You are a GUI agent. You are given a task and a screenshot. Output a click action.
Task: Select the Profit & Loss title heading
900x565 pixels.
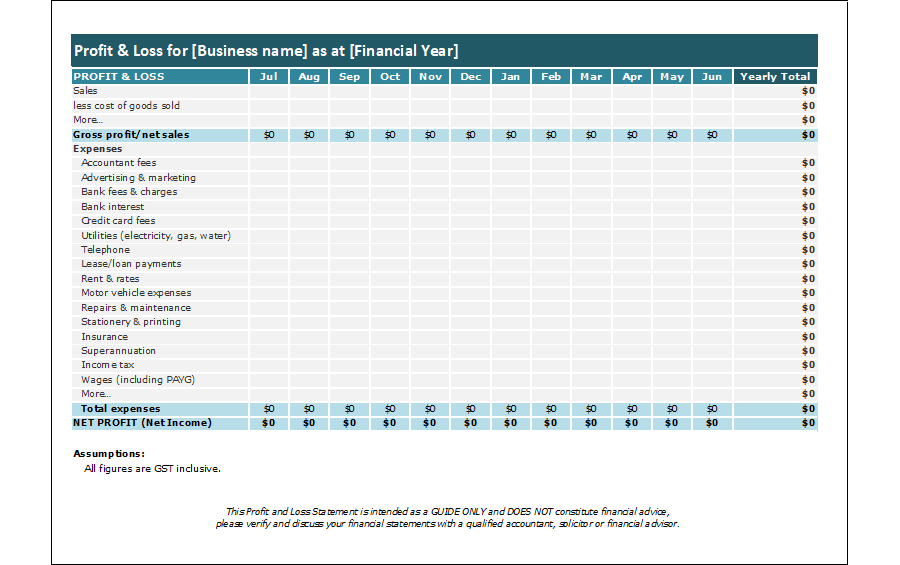(x=266, y=51)
